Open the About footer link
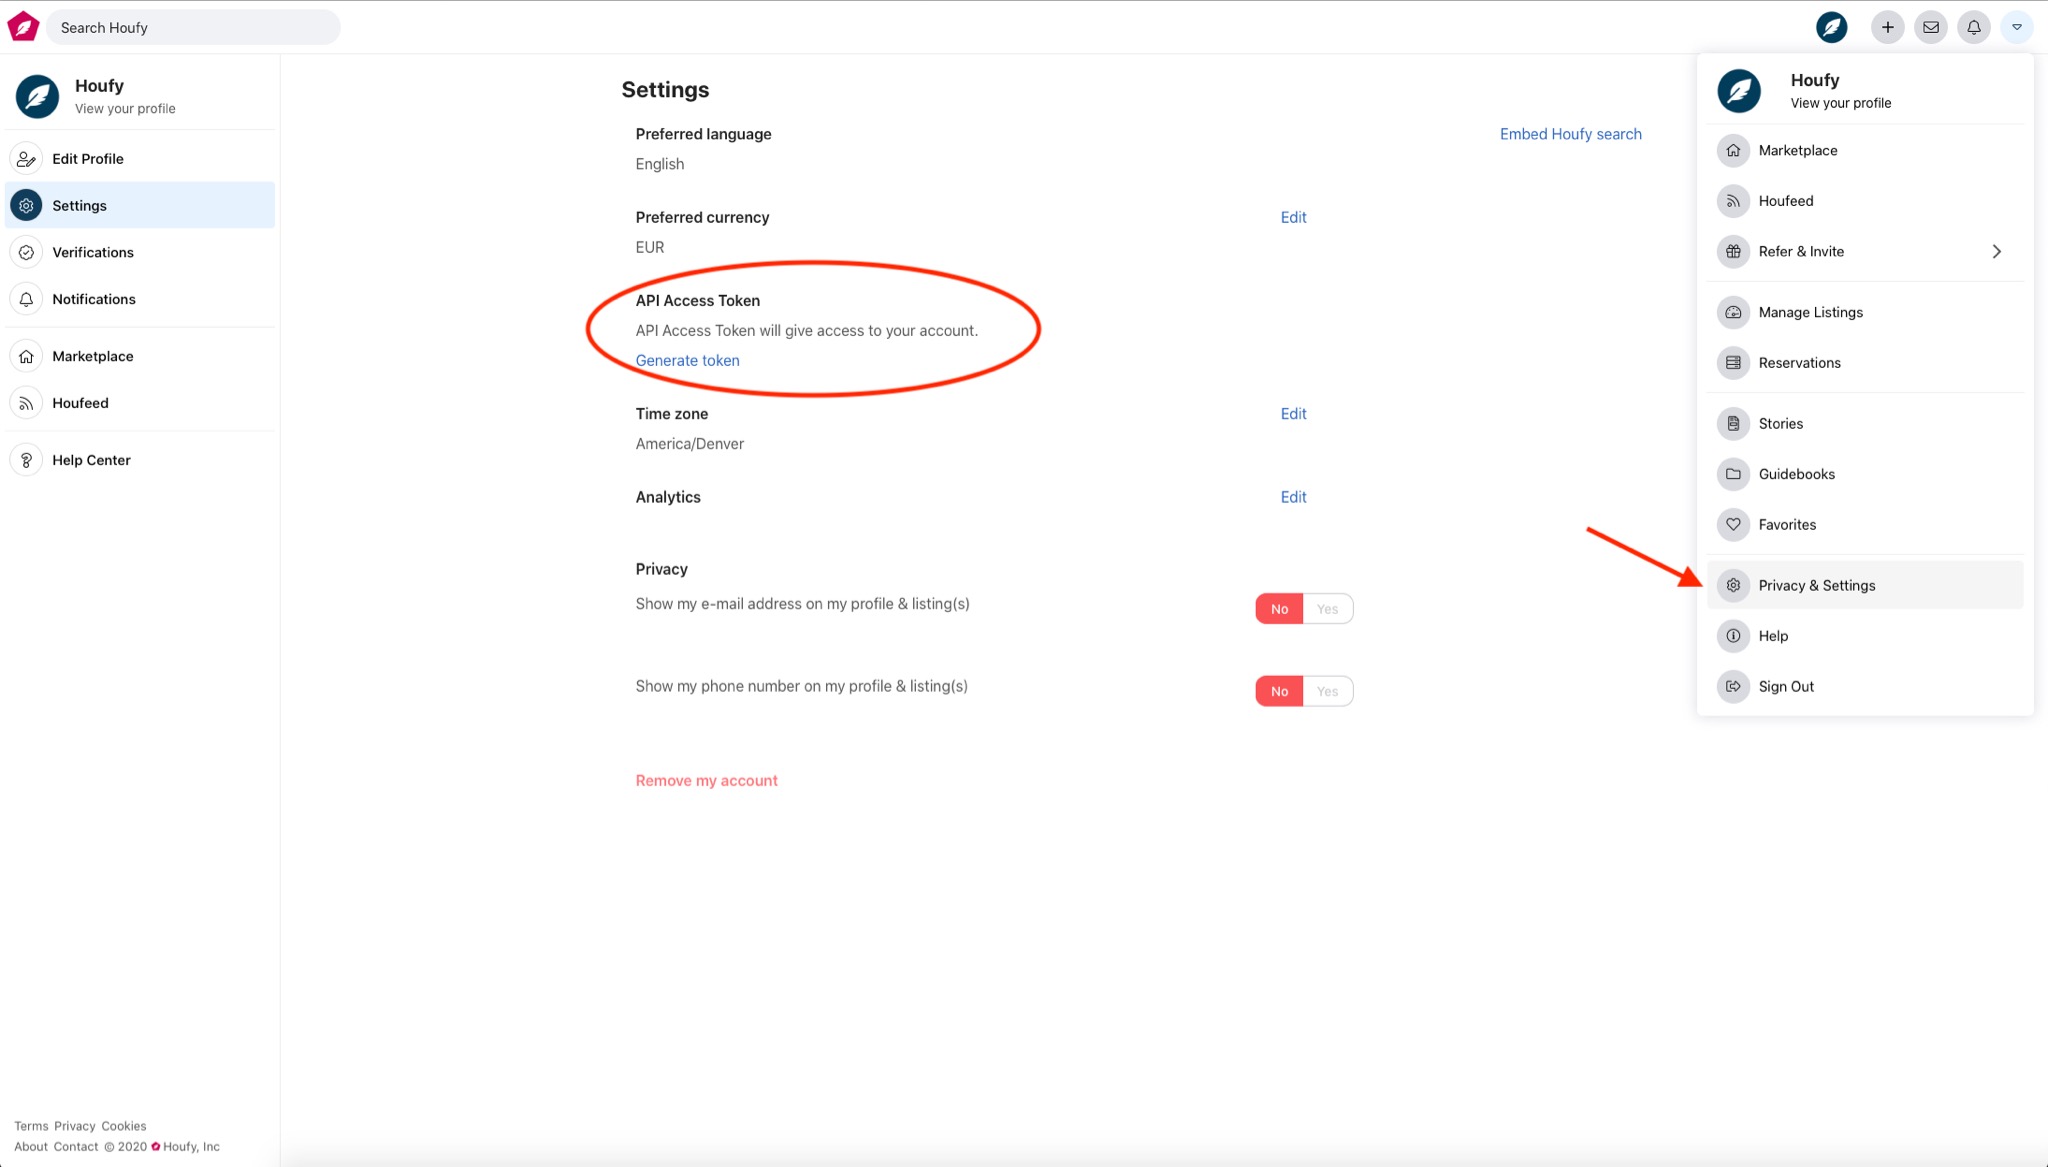The image size is (2048, 1167). pos(31,1147)
